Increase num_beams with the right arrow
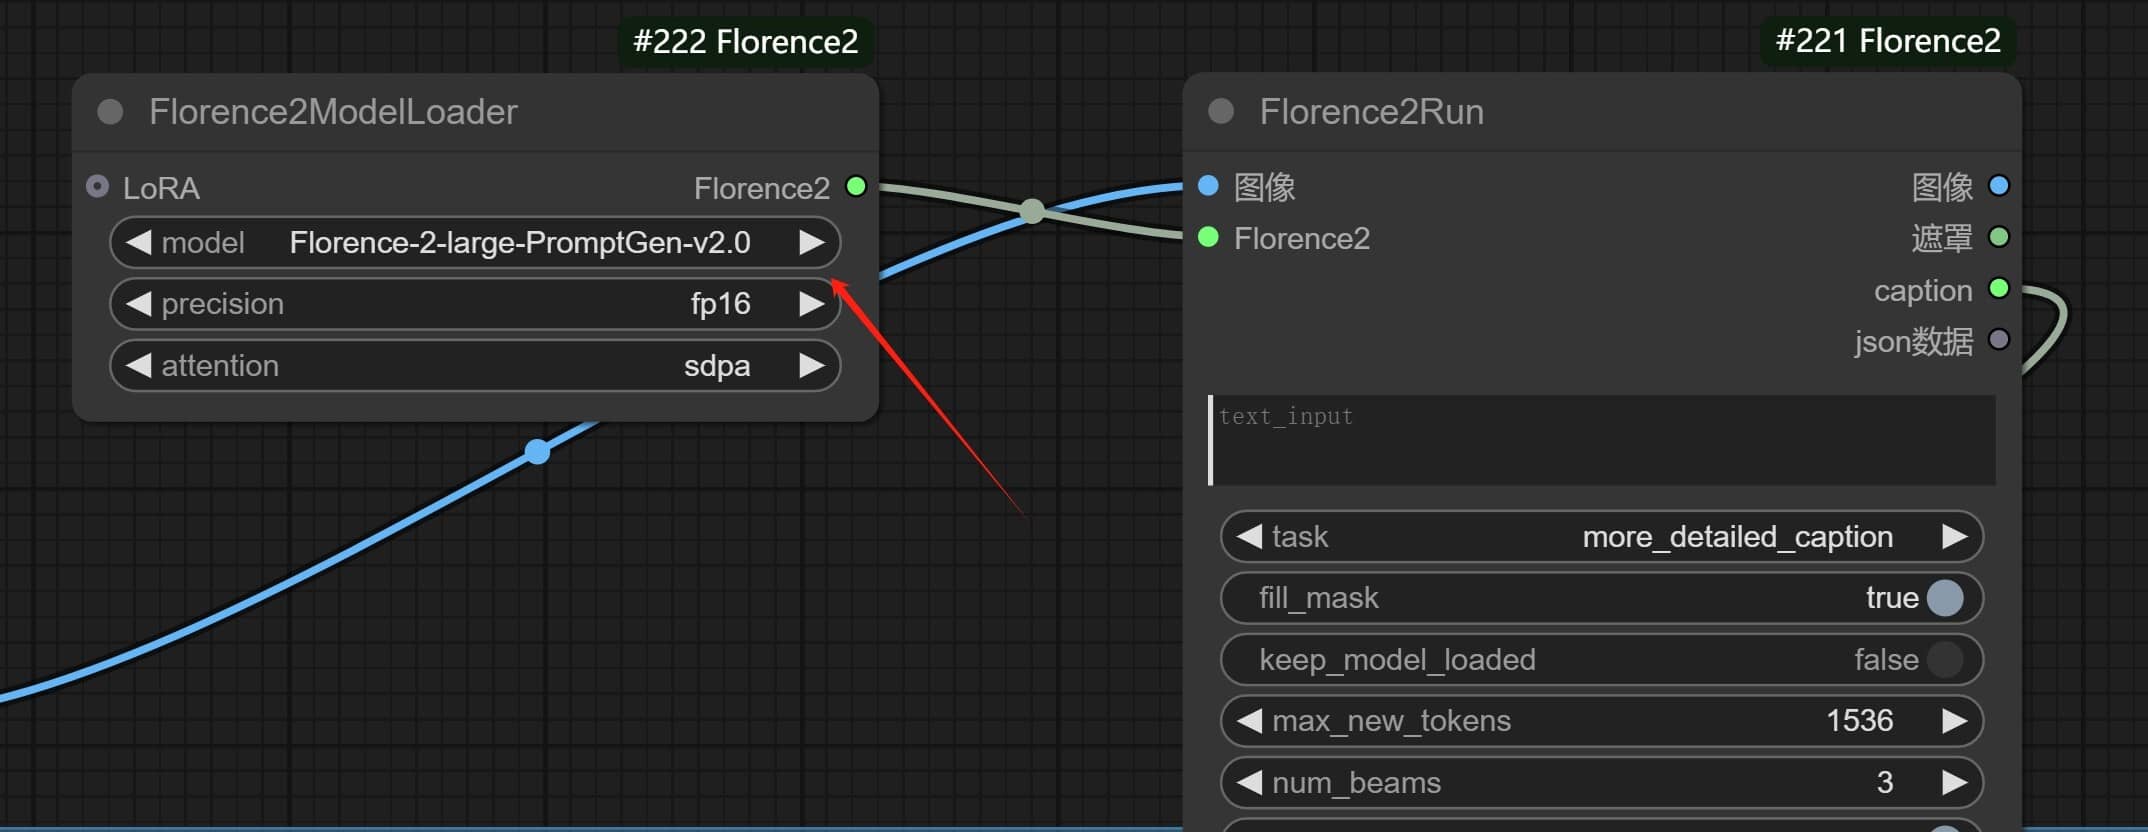Viewport: 2148px width, 832px height. 1954,783
